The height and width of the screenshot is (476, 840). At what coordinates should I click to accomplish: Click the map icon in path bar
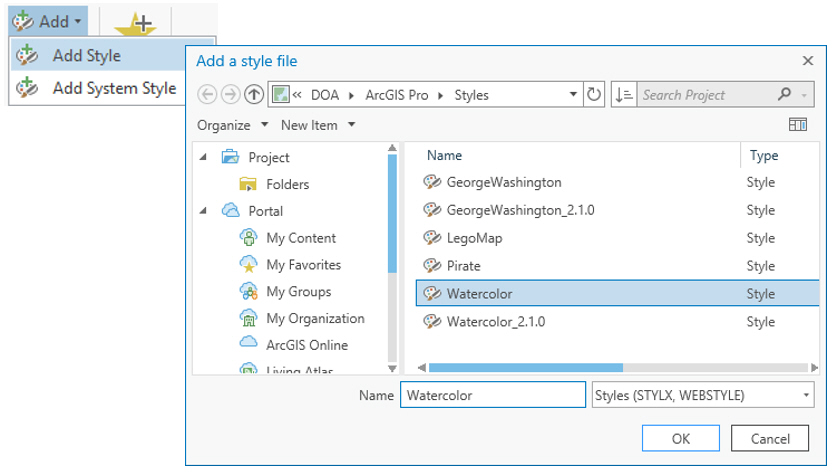tap(281, 95)
